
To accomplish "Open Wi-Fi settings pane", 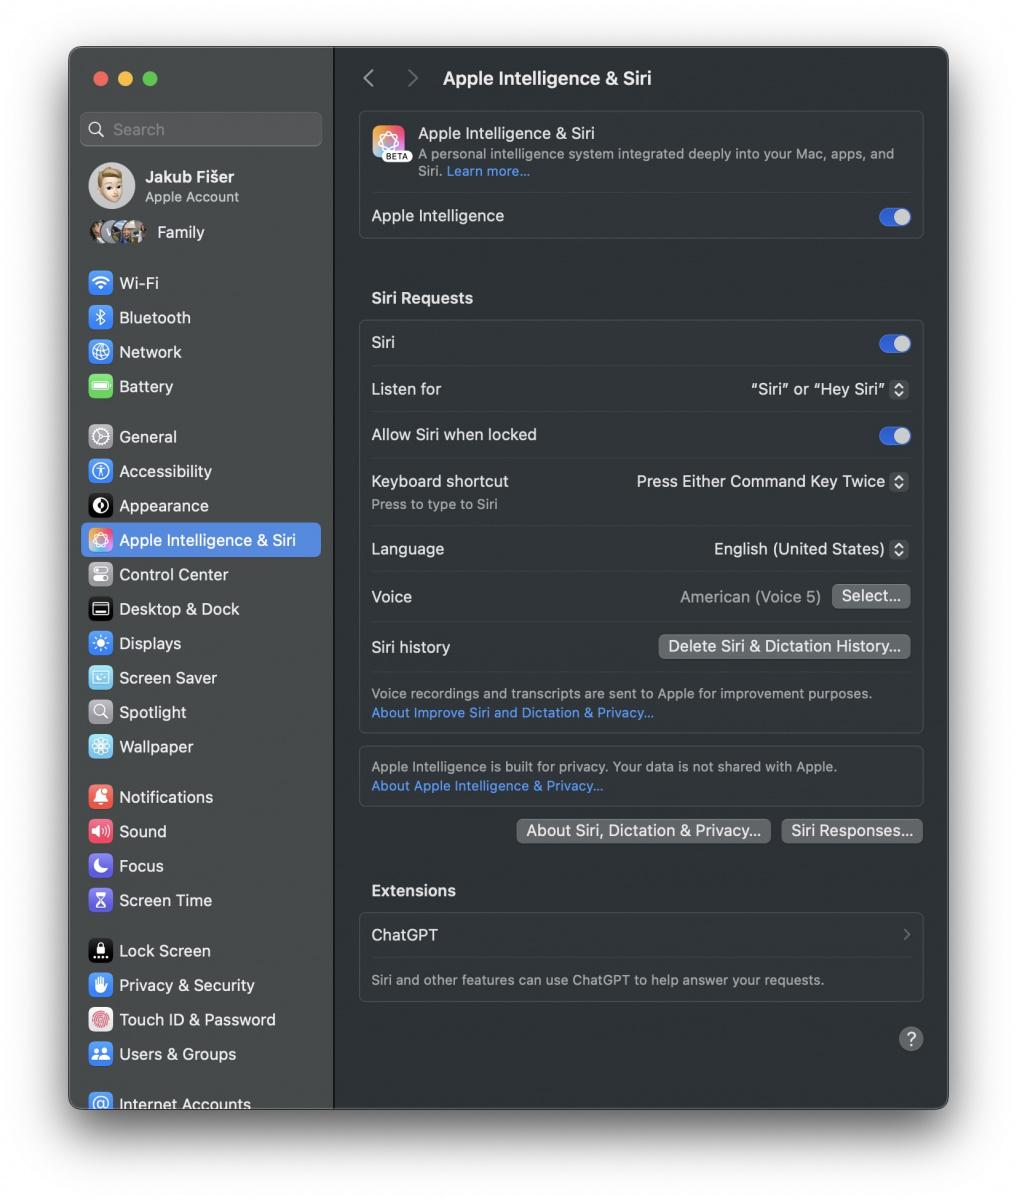I will (201, 283).
